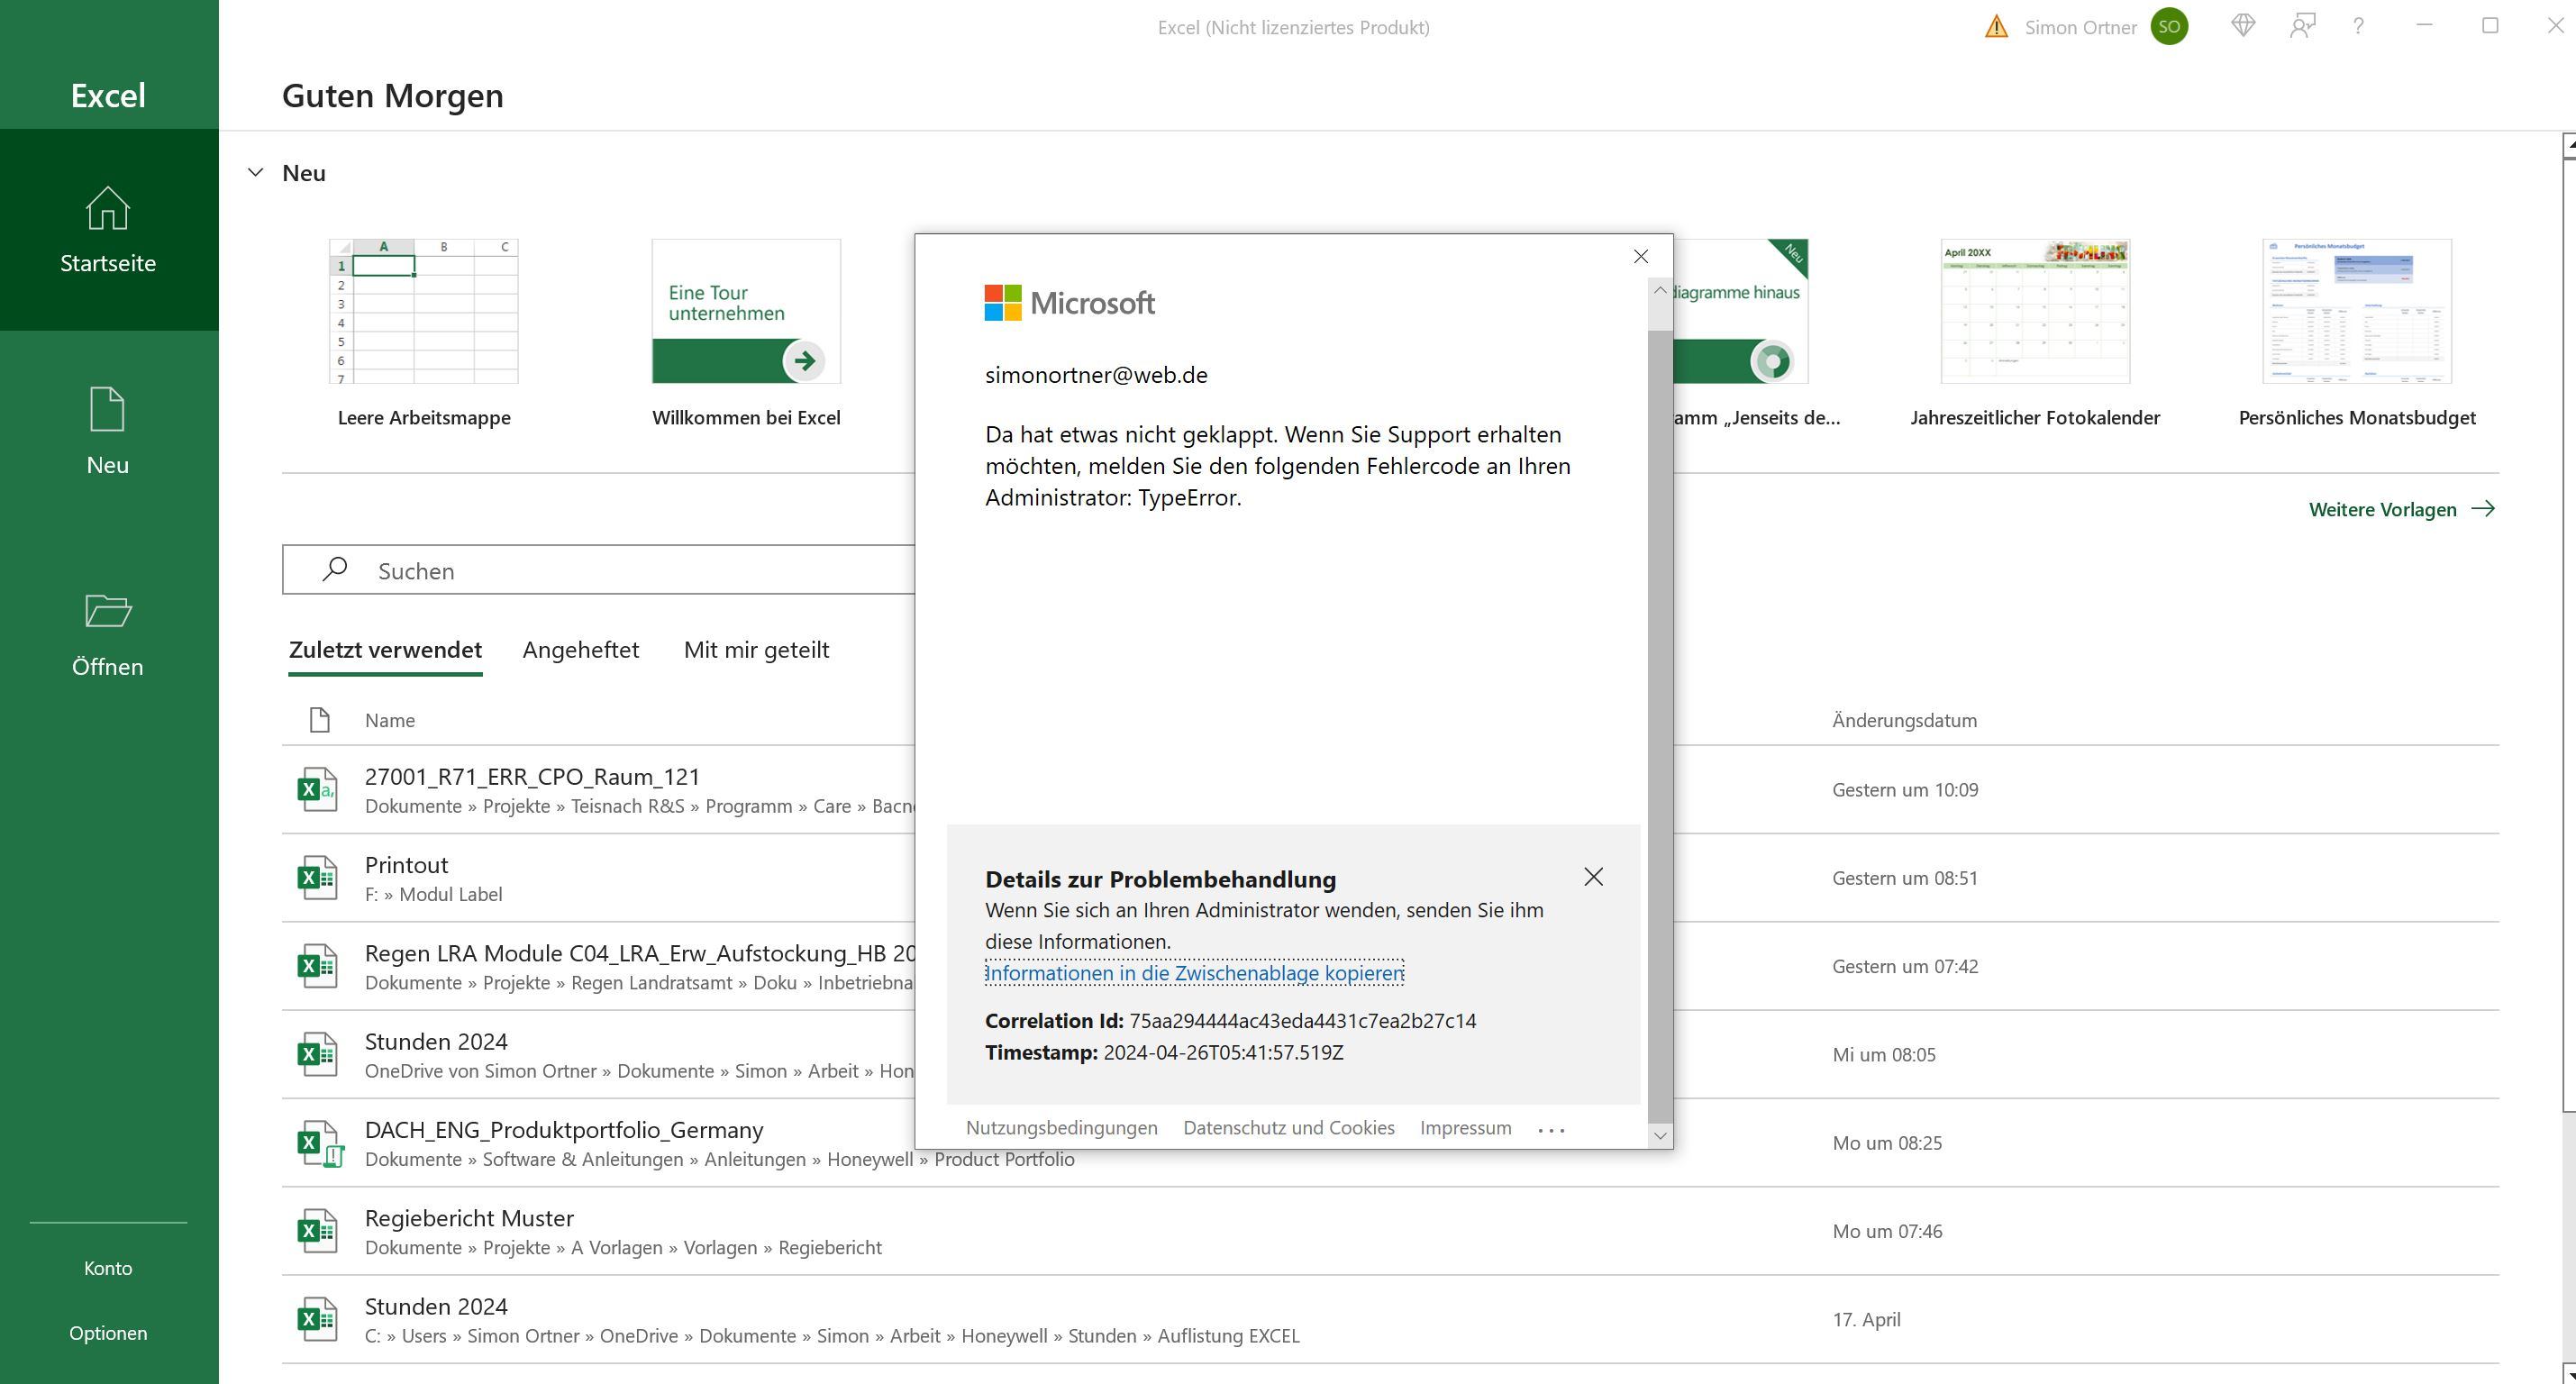The width and height of the screenshot is (2576, 1384).
Task: Click Informationen in die Zwischenablage kopieren link
Action: click(1194, 973)
